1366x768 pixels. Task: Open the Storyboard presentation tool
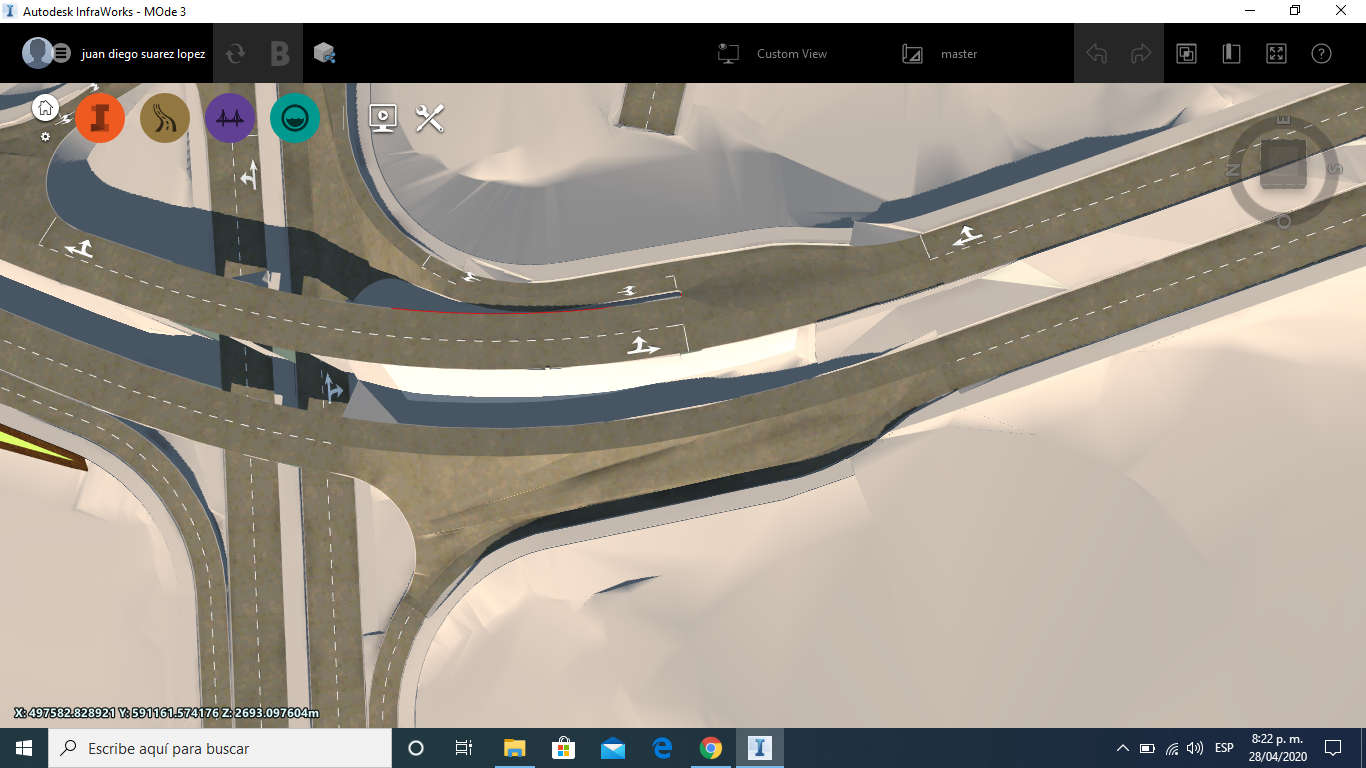382,118
